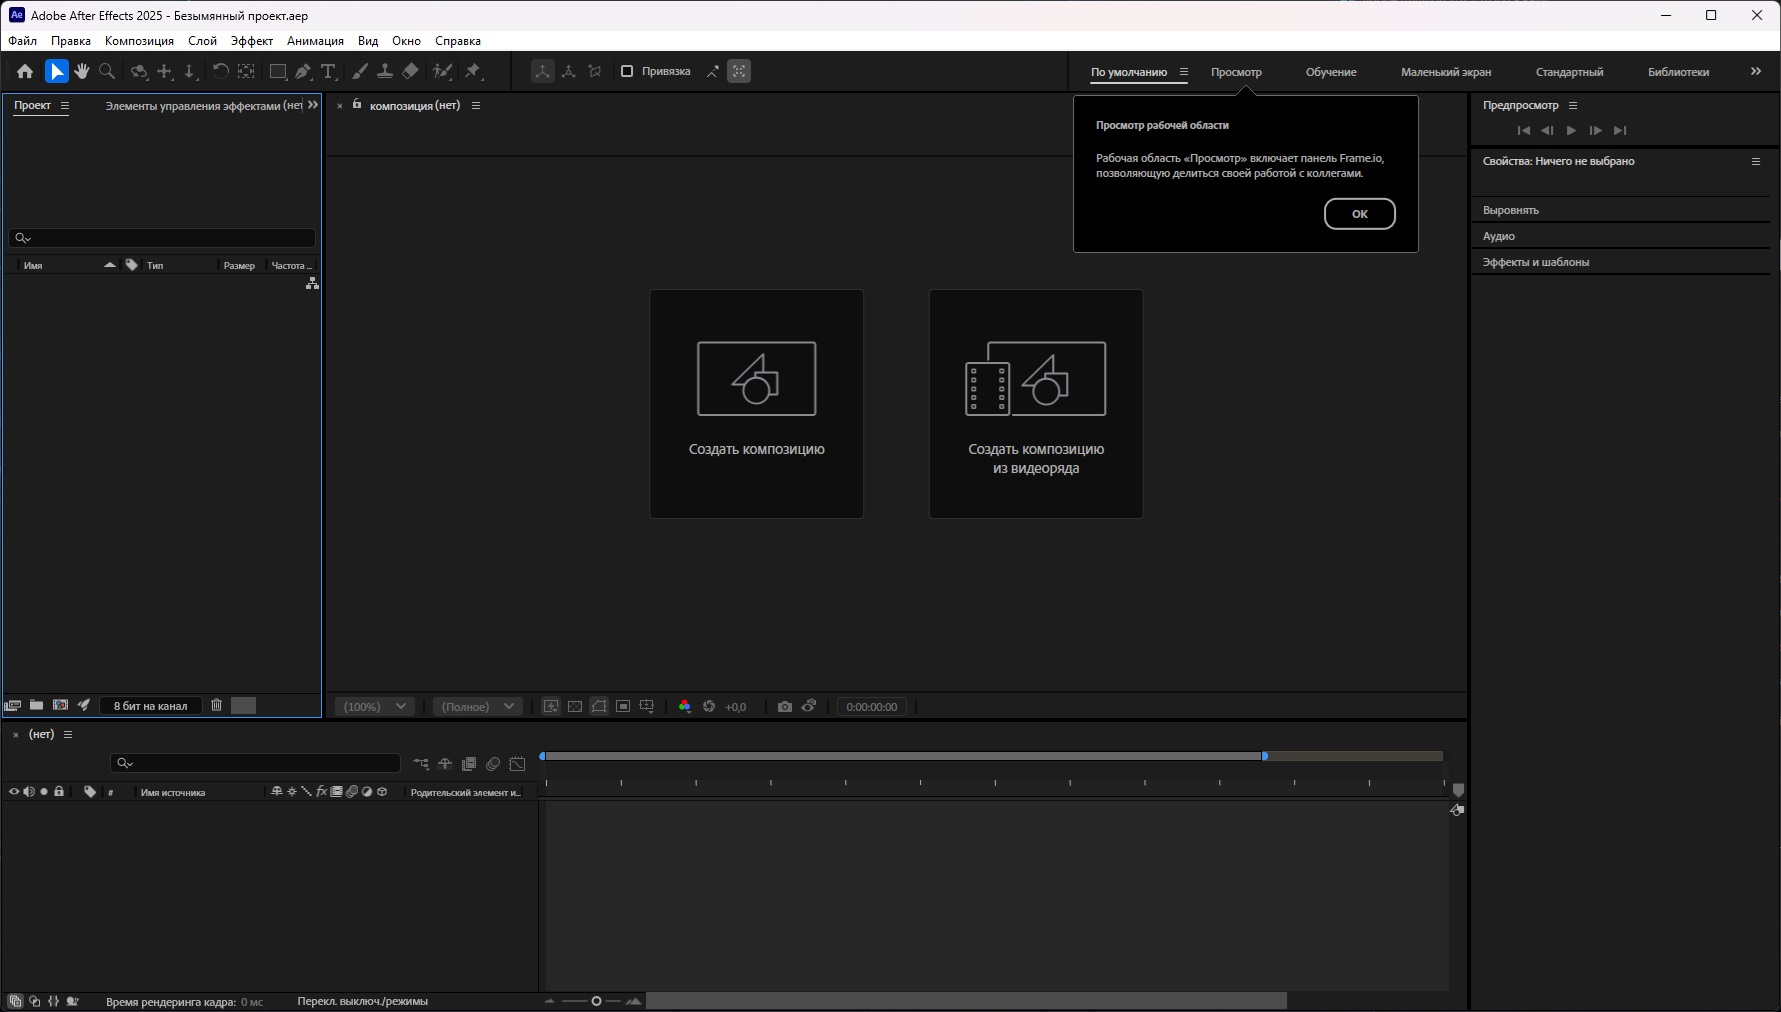
Task: Expand hidden workspaces with double chevron
Action: point(1755,71)
